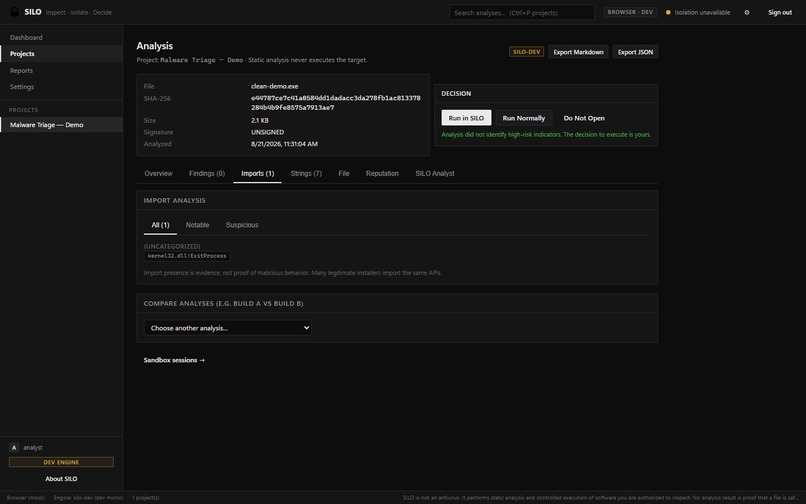Click the 2.1 KB size value
This screenshot has height=504, width=806.
click(x=260, y=120)
